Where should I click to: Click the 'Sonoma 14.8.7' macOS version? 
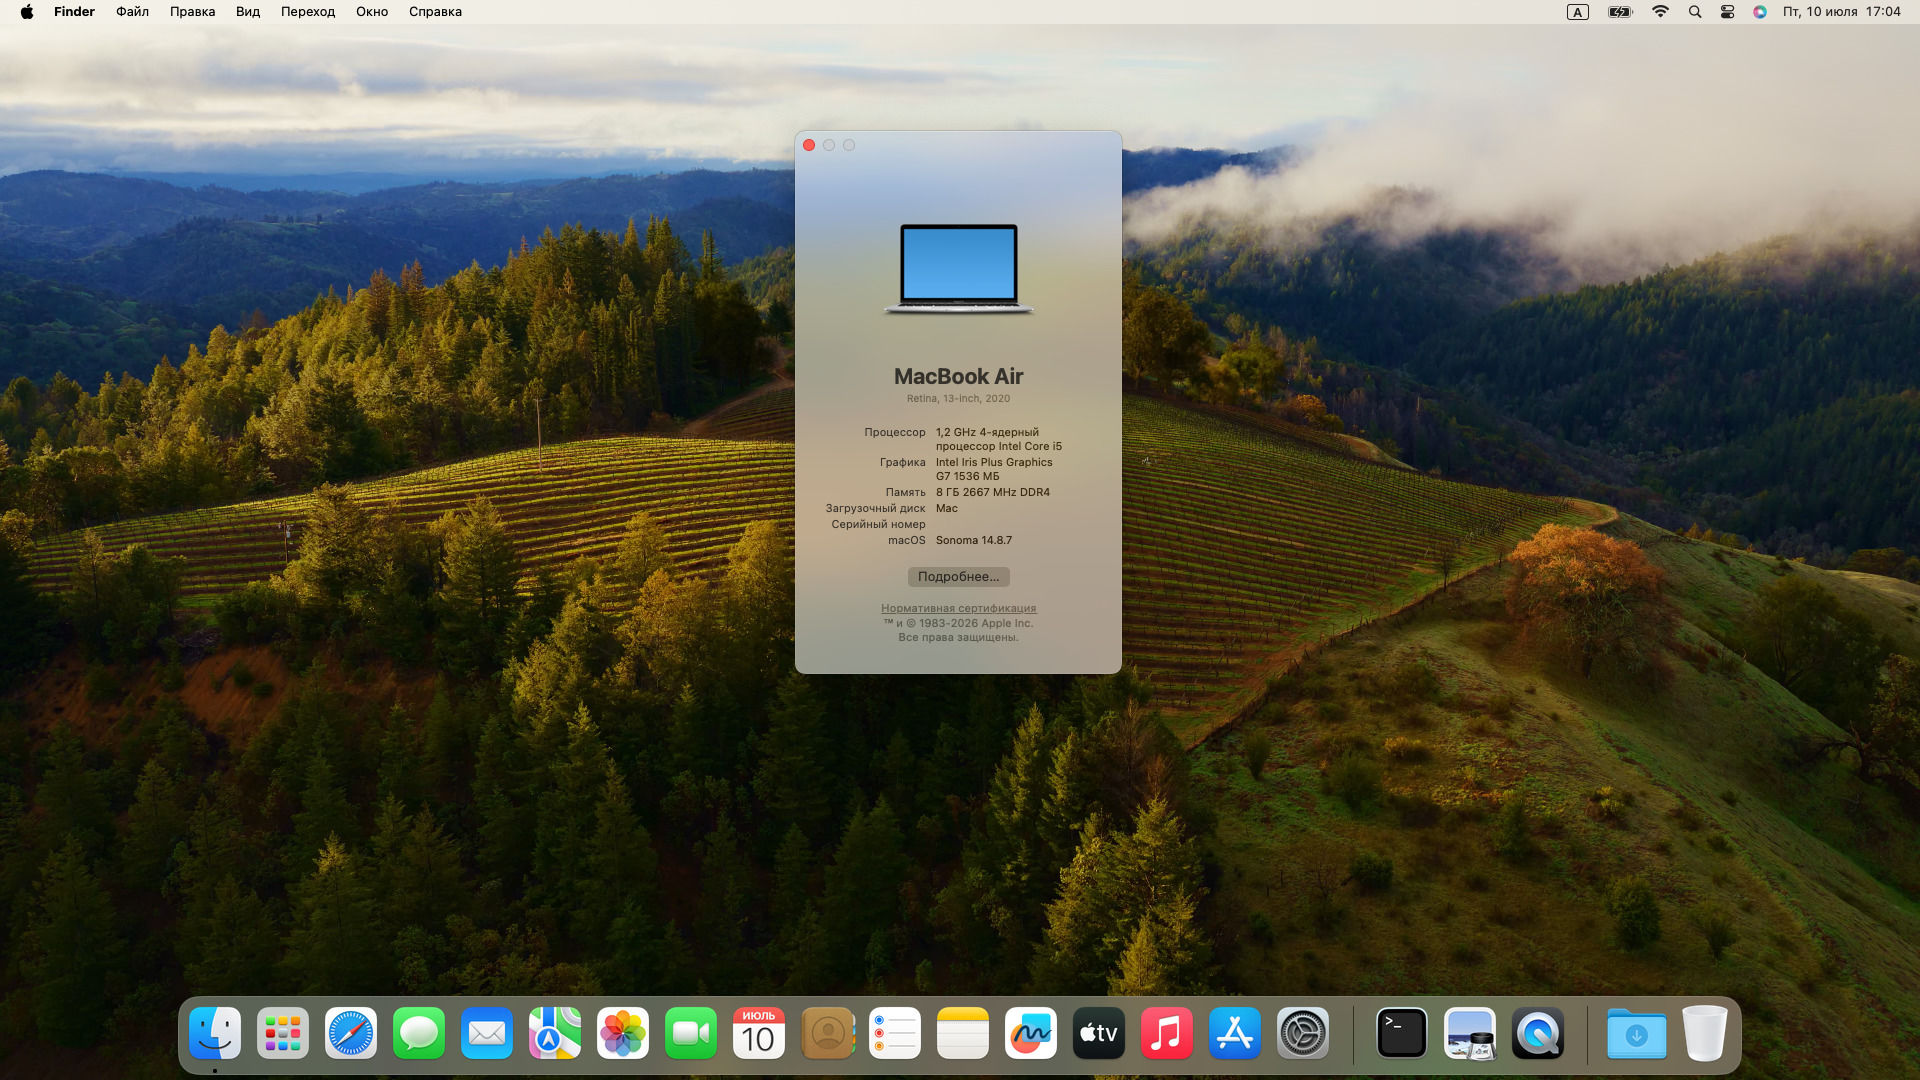click(x=974, y=540)
